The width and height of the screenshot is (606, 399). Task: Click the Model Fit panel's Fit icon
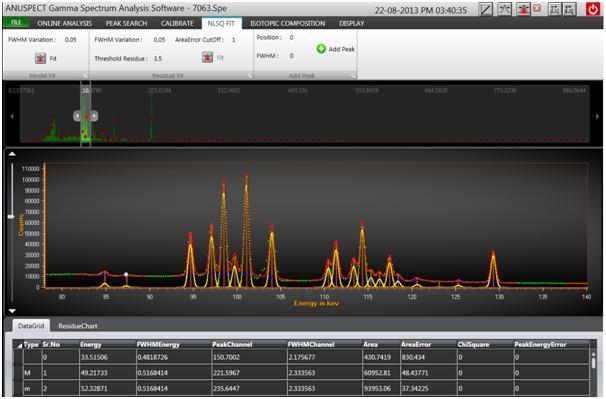click(x=41, y=58)
